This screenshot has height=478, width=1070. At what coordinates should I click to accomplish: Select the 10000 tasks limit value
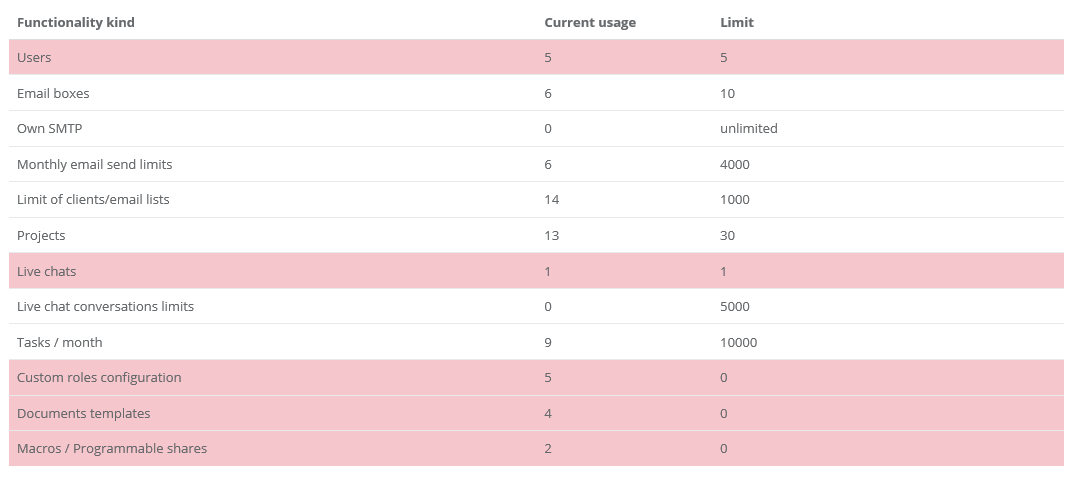point(738,342)
